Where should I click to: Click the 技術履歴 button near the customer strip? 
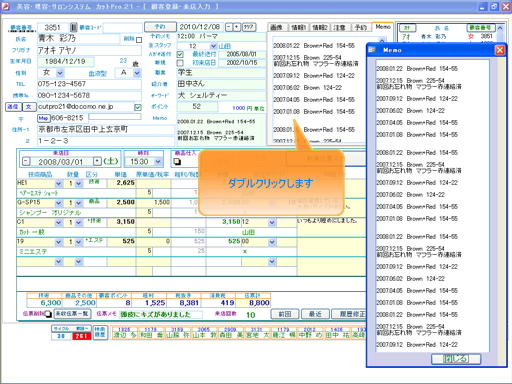coord(100,332)
